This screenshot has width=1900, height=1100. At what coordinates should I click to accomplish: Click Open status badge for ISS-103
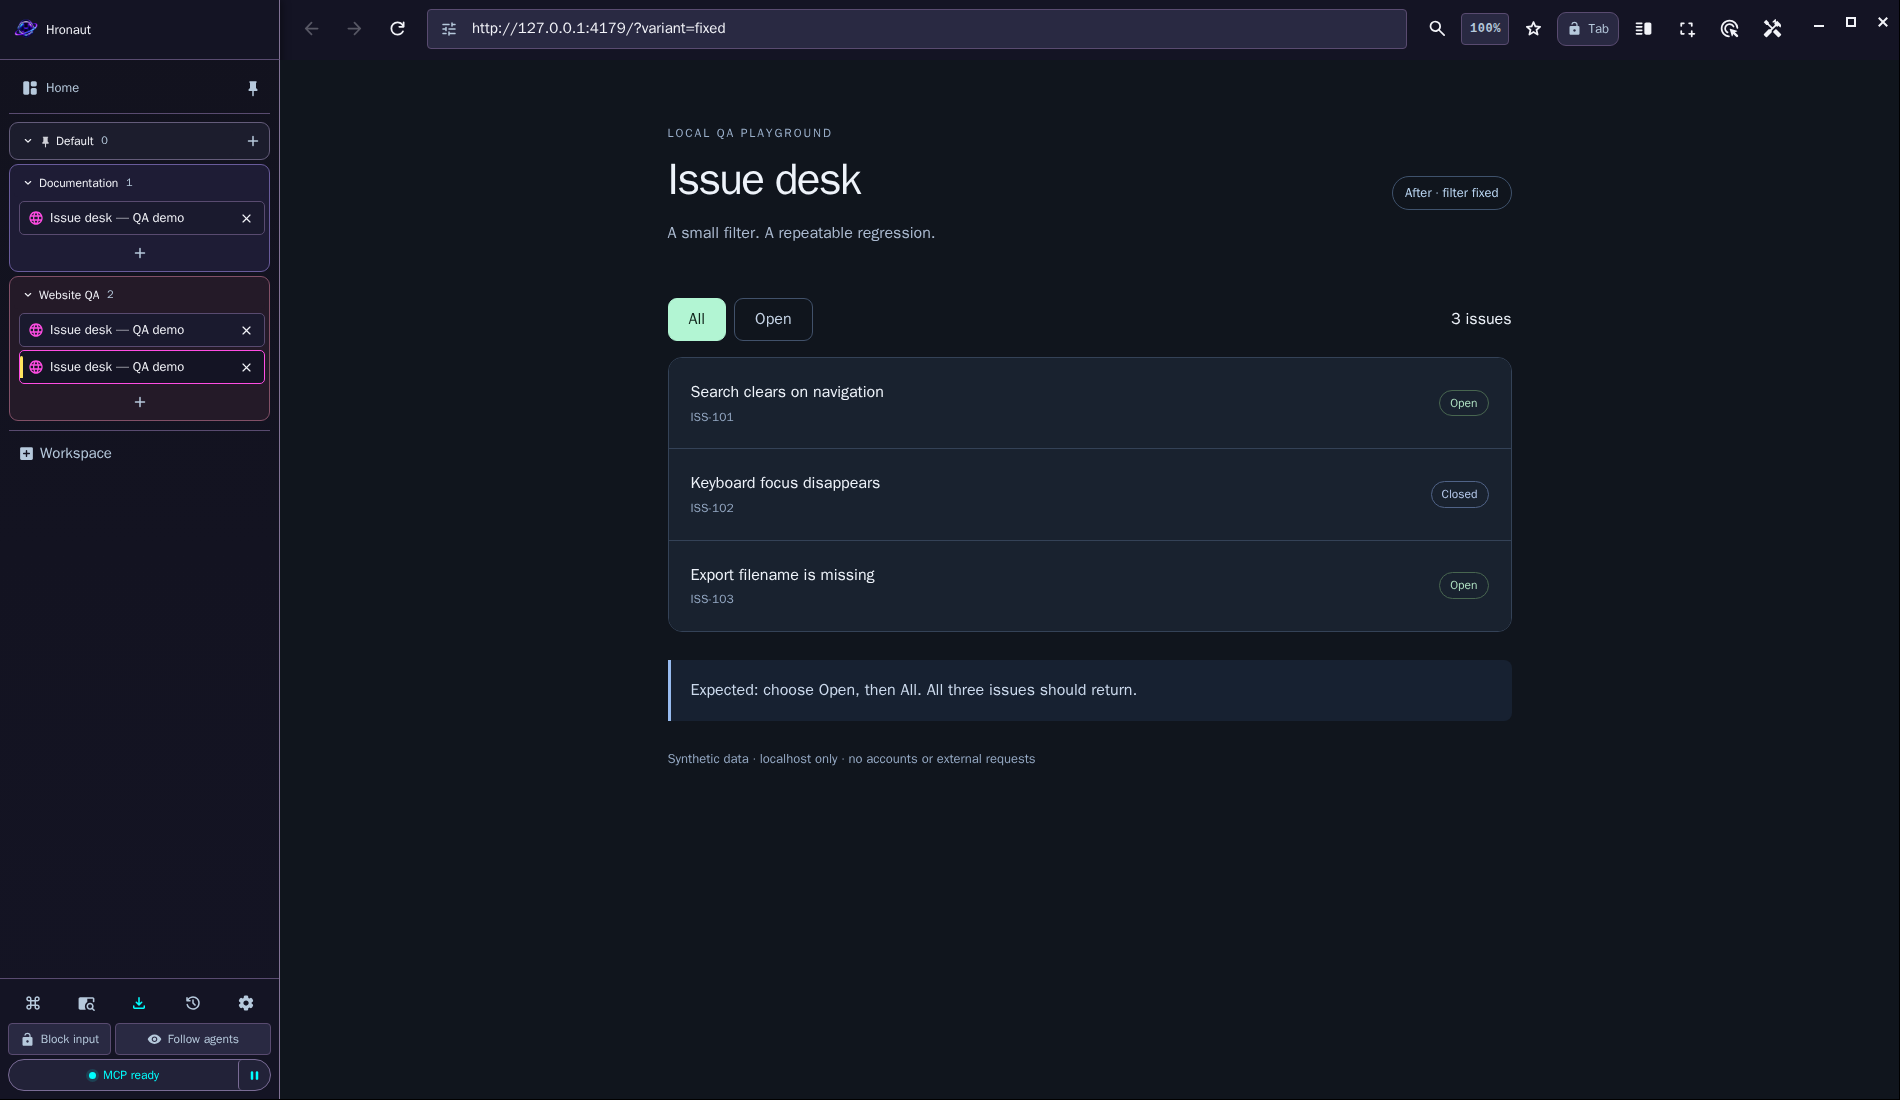1463,585
